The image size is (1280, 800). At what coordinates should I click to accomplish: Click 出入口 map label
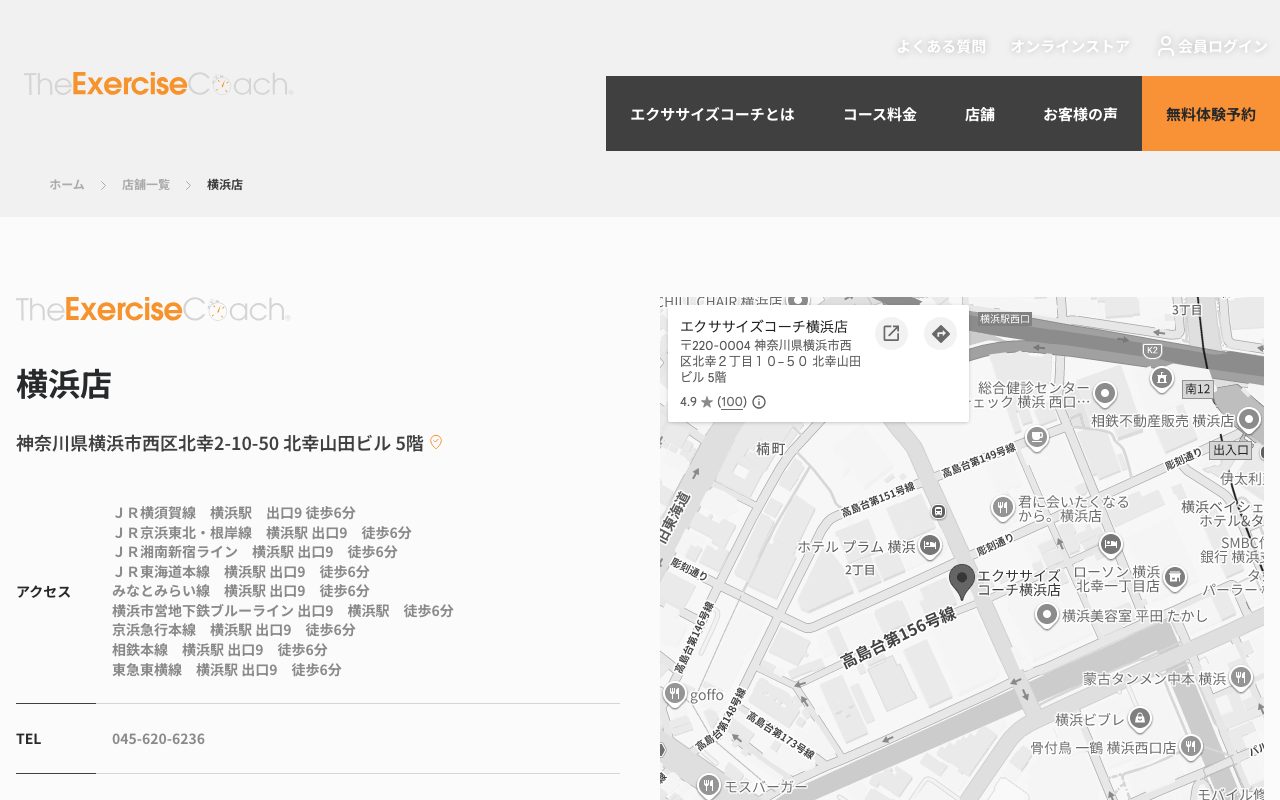(x=1231, y=450)
